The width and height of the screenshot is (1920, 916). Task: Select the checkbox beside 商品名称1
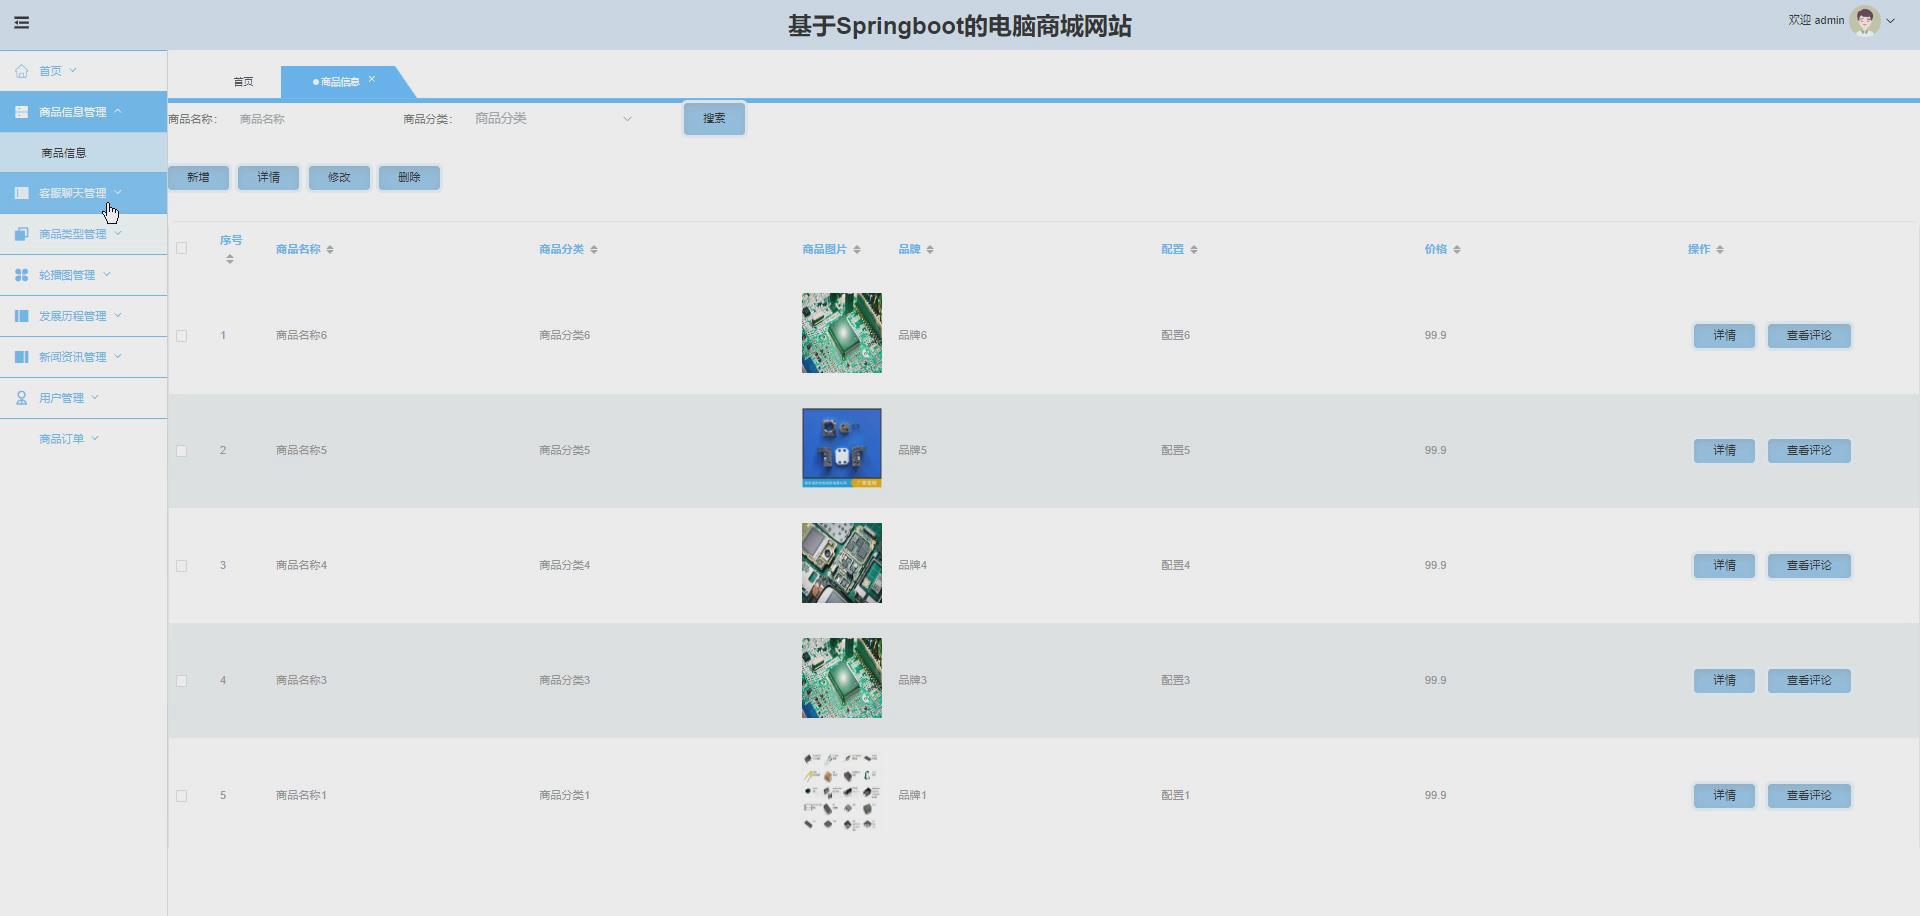181,796
